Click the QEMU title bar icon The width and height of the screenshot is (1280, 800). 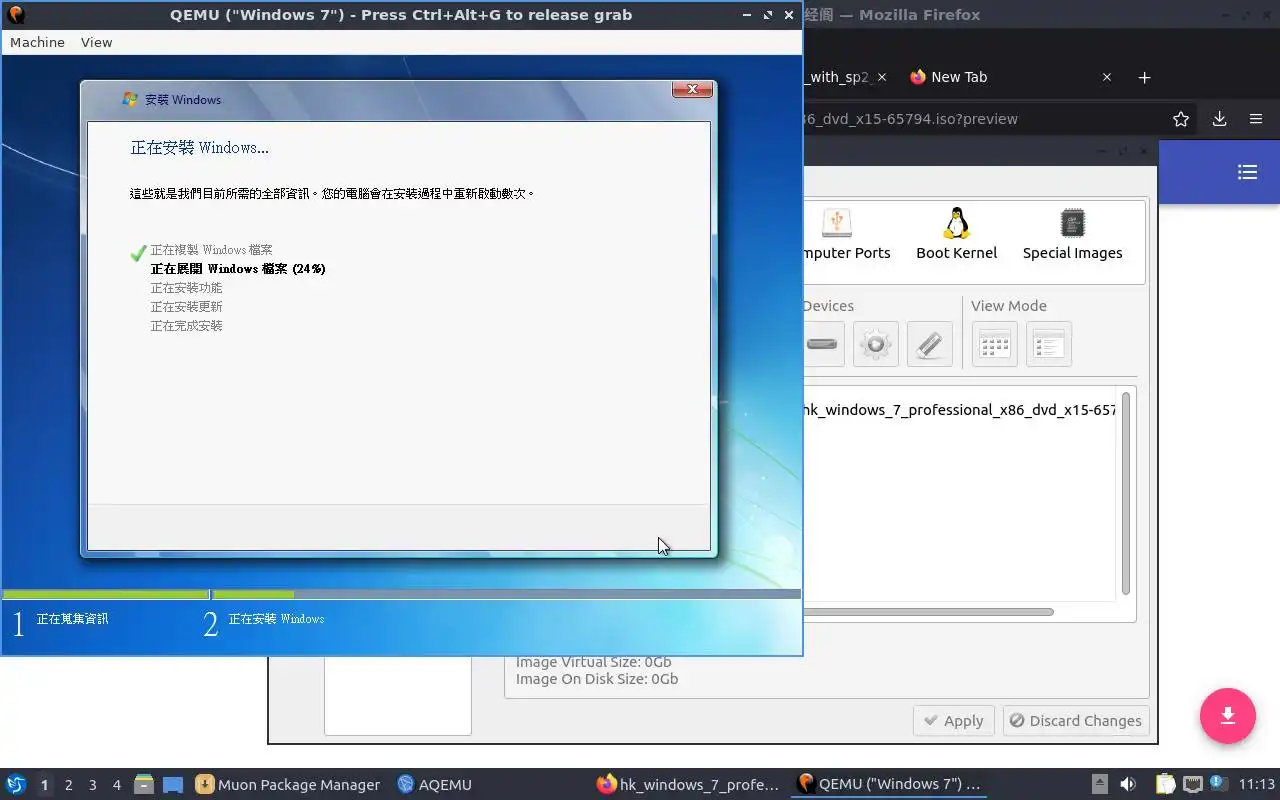(x=15, y=15)
